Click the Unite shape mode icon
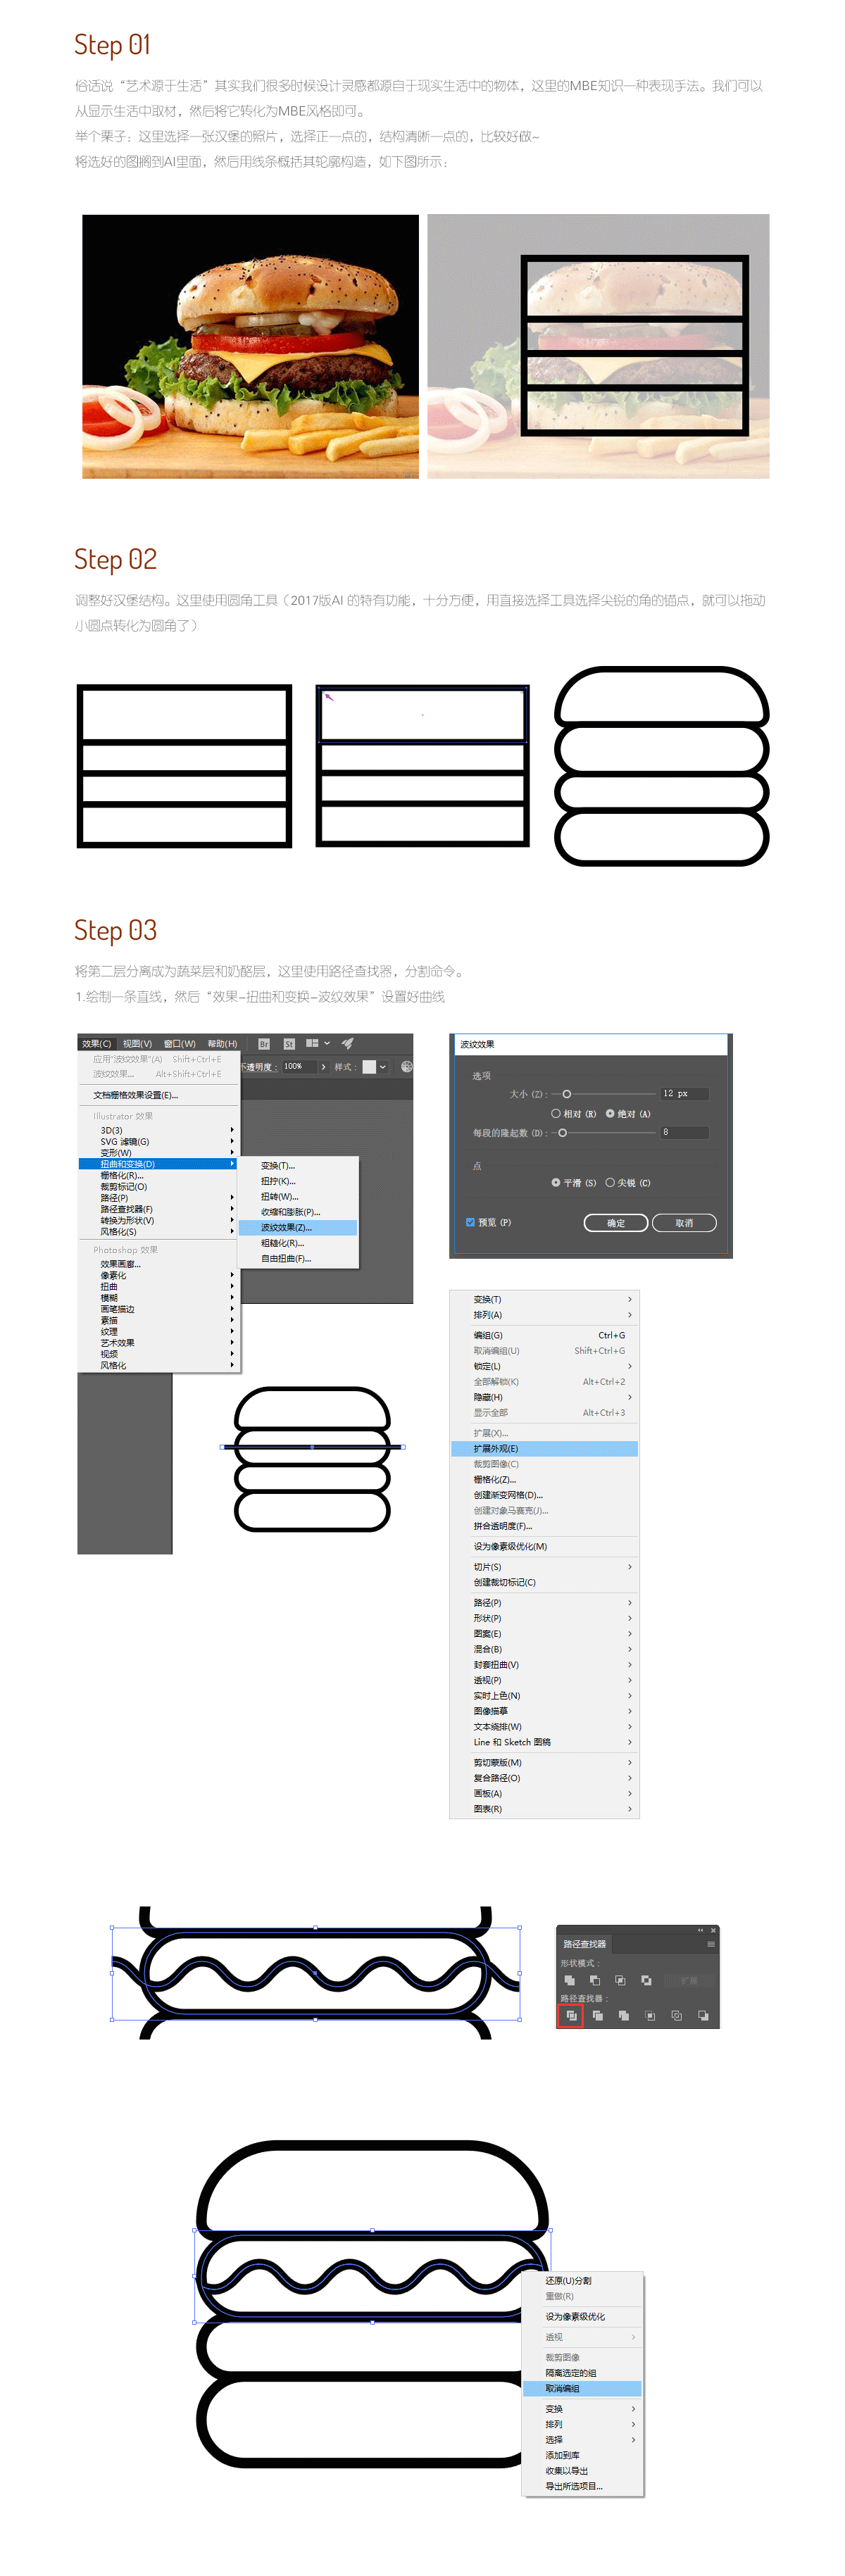This screenshot has height=2576, width=845. coord(569,1980)
